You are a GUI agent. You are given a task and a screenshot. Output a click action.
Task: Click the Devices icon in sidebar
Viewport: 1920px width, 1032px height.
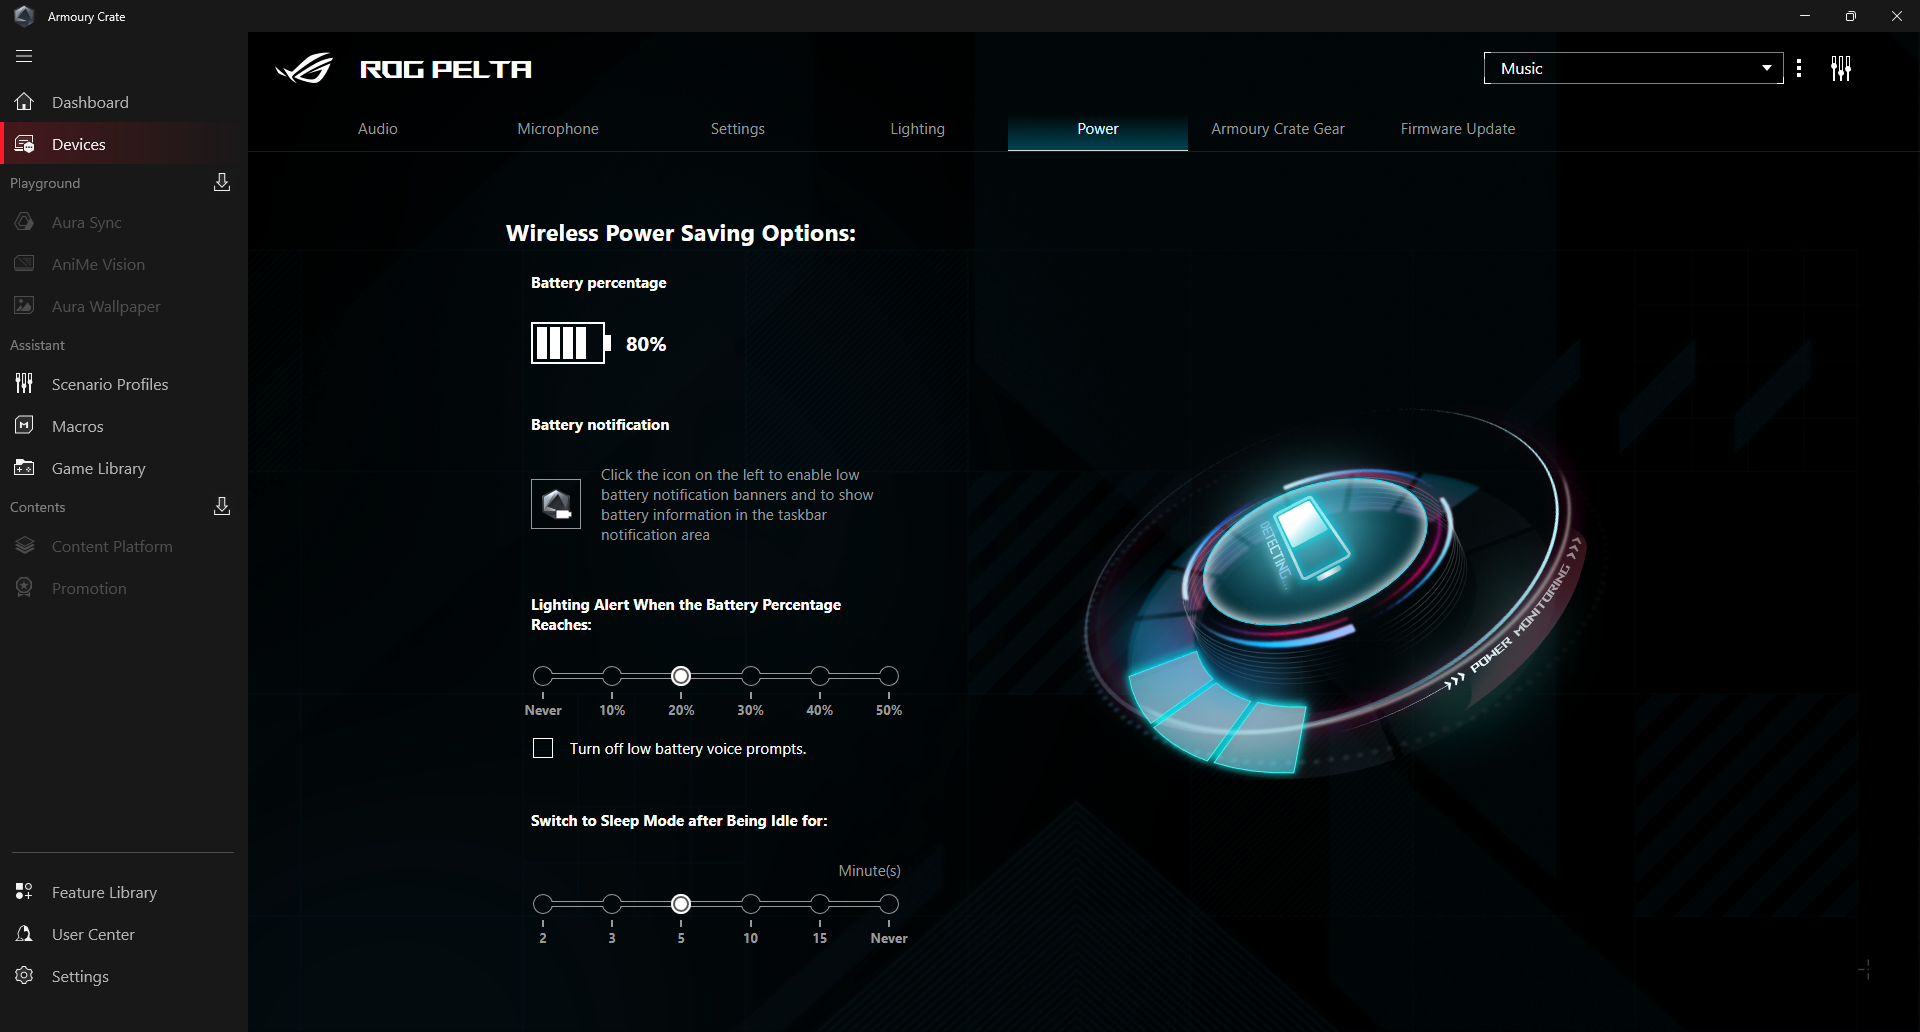pyautogui.click(x=24, y=144)
